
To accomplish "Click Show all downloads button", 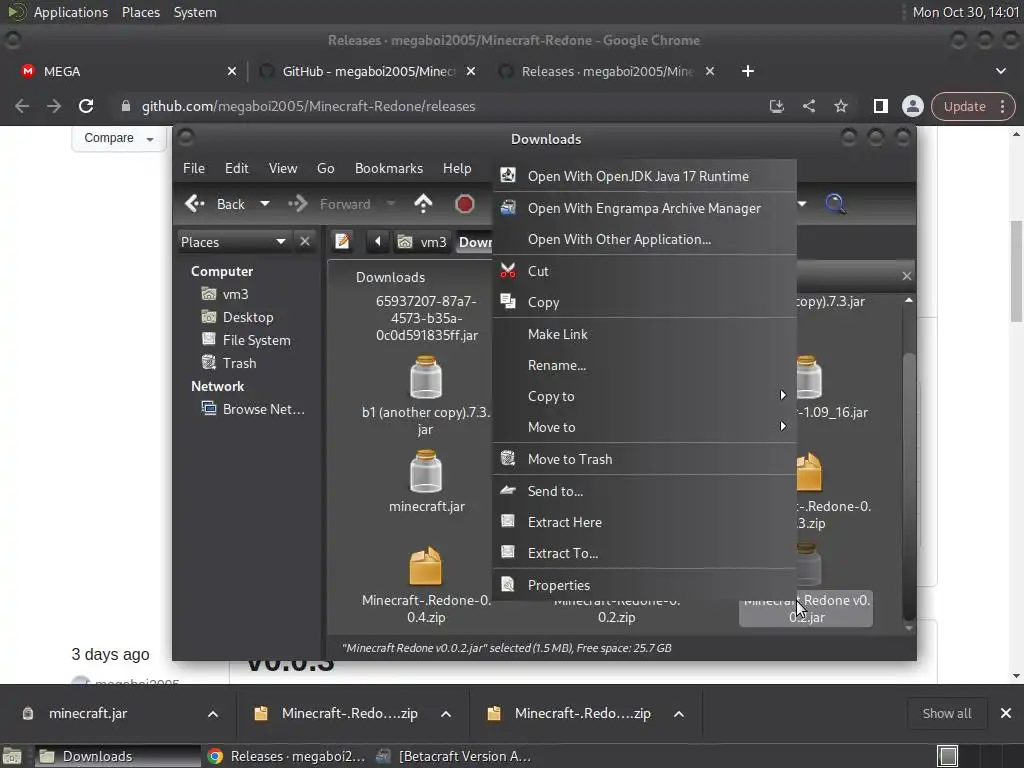I will [x=947, y=714].
